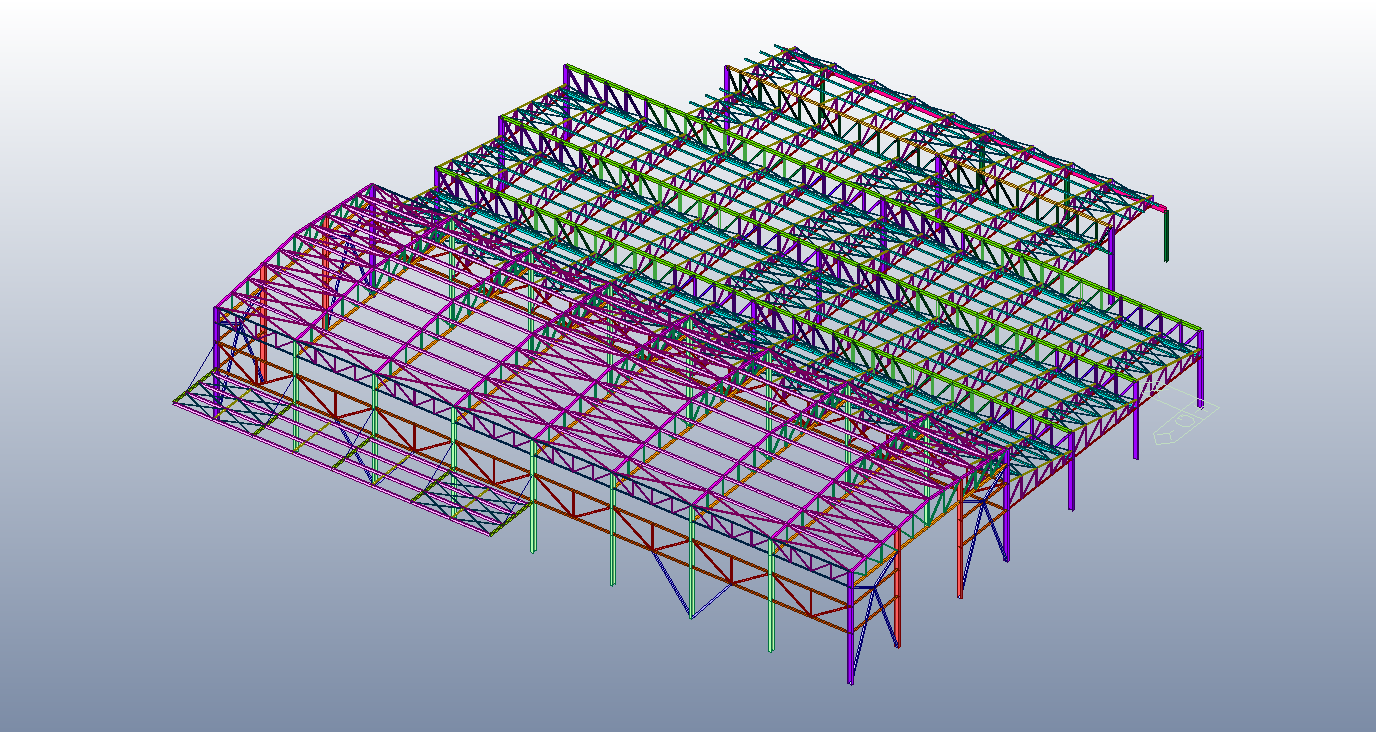Click the dark green column at far right top
The image size is (1376, 732).
pyautogui.click(x=1166, y=235)
